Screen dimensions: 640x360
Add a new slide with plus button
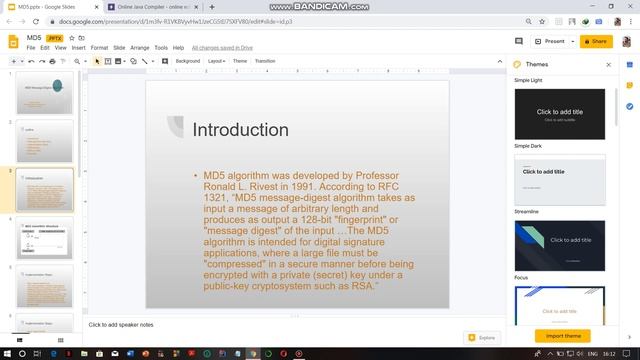tap(13, 61)
